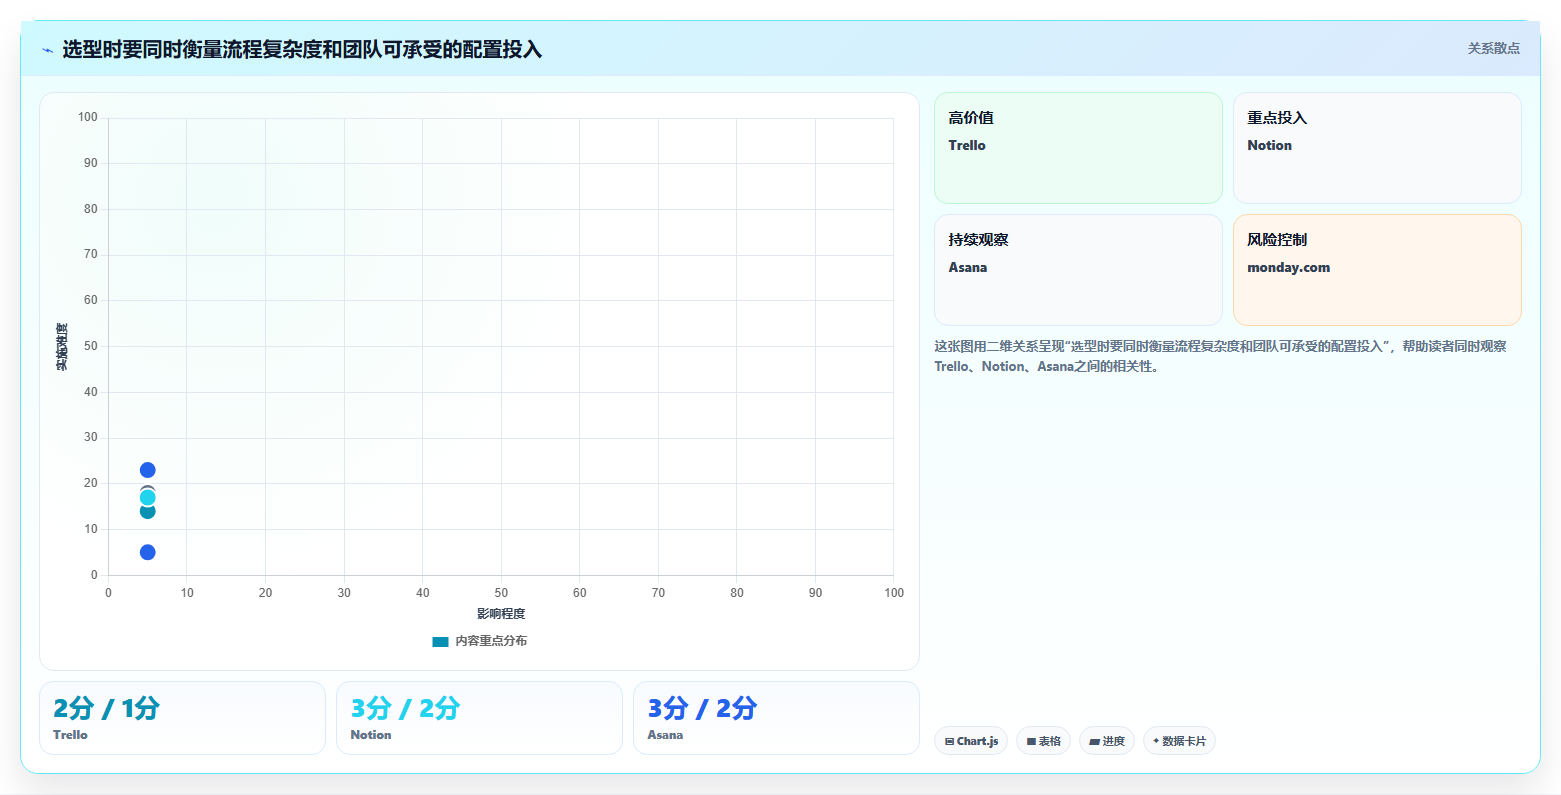Click the Chart.js chip
The width and height of the screenshot is (1561, 795).
[971, 741]
